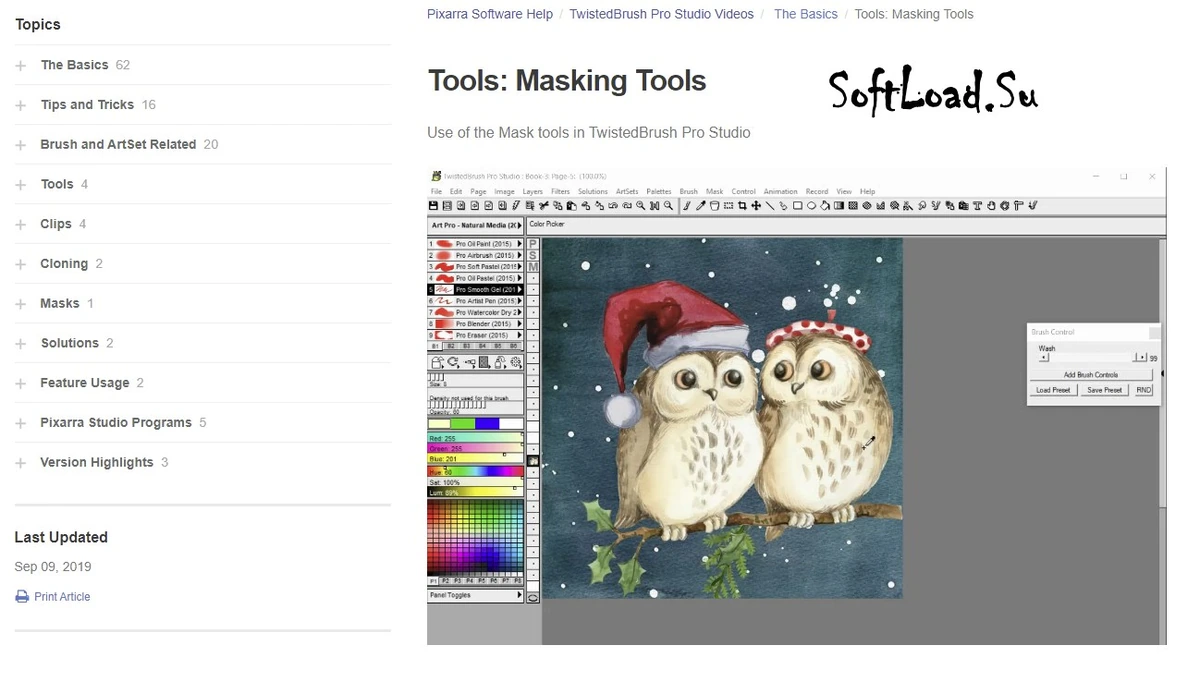The height and width of the screenshot is (682, 1200).
Task: Open the Panel Toggles flyout arrow
Action: tap(519, 596)
